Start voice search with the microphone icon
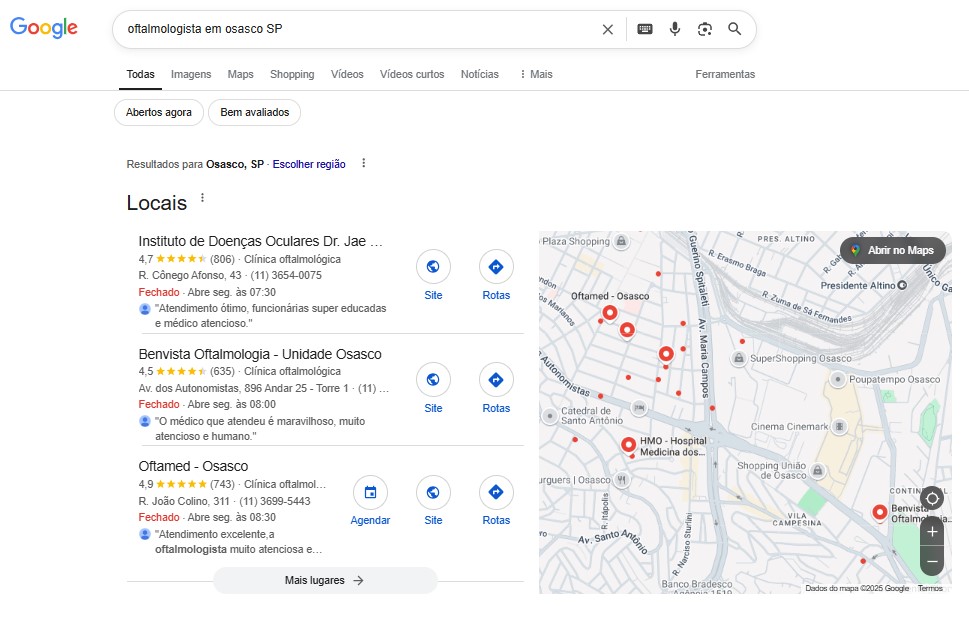Image resolution: width=969 pixels, height=619 pixels. pos(675,29)
